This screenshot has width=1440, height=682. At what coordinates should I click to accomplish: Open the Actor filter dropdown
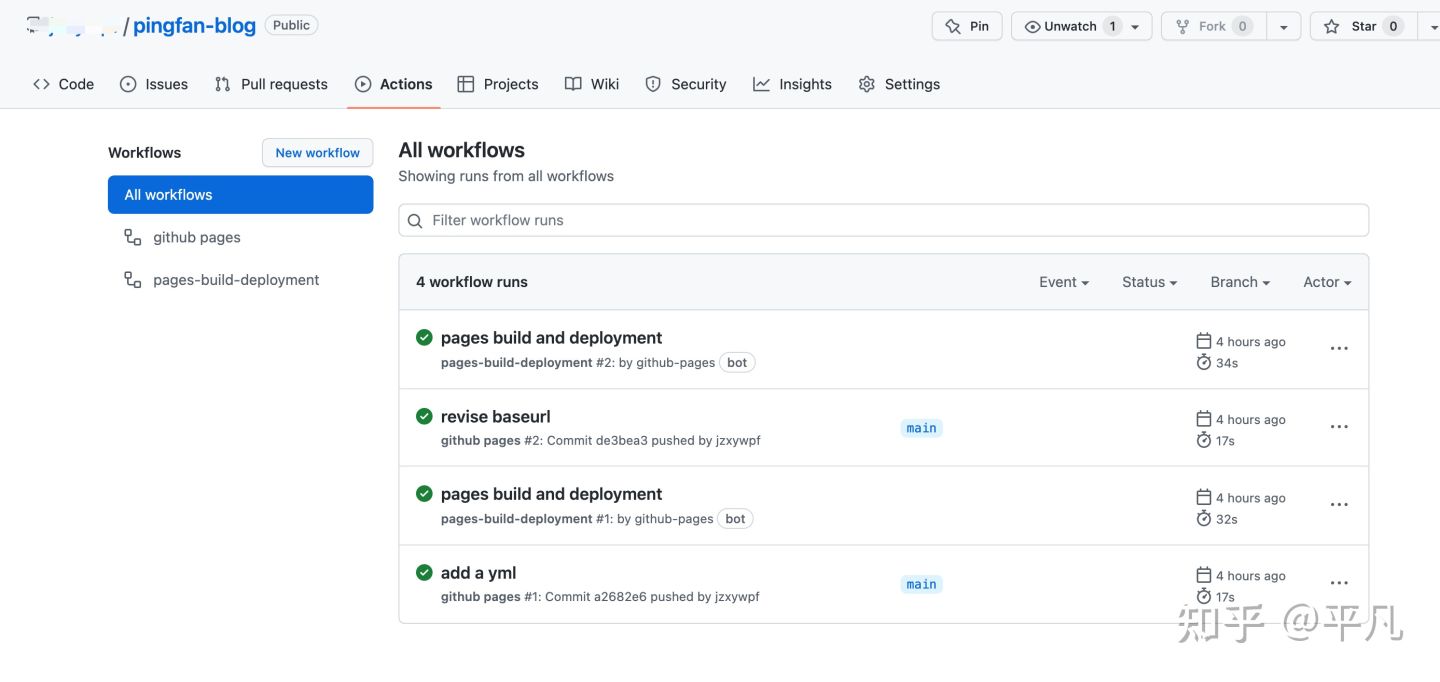[1327, 282]
